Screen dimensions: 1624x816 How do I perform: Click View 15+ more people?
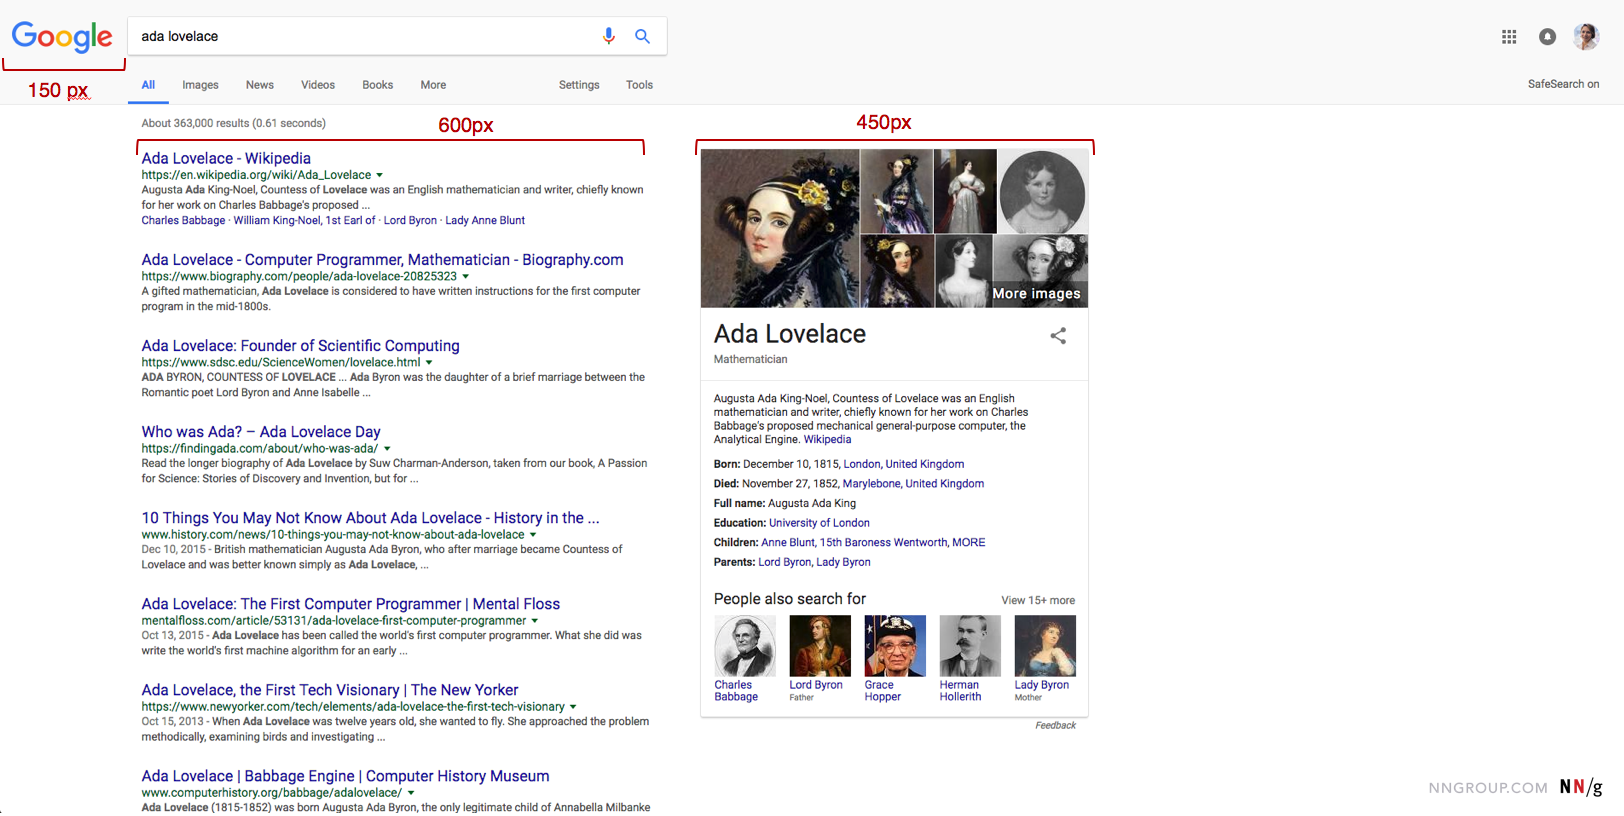tap(1038, 600)
